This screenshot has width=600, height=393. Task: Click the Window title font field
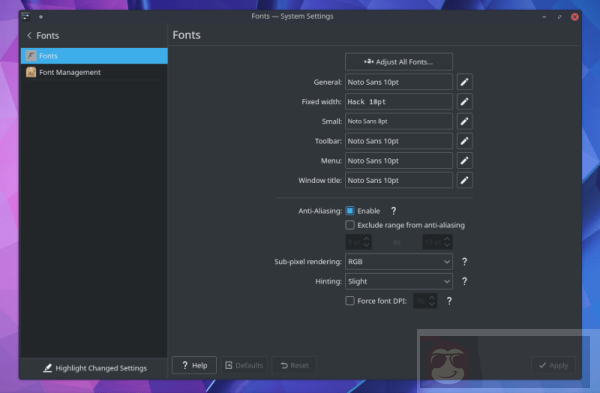tap(399, 180)
